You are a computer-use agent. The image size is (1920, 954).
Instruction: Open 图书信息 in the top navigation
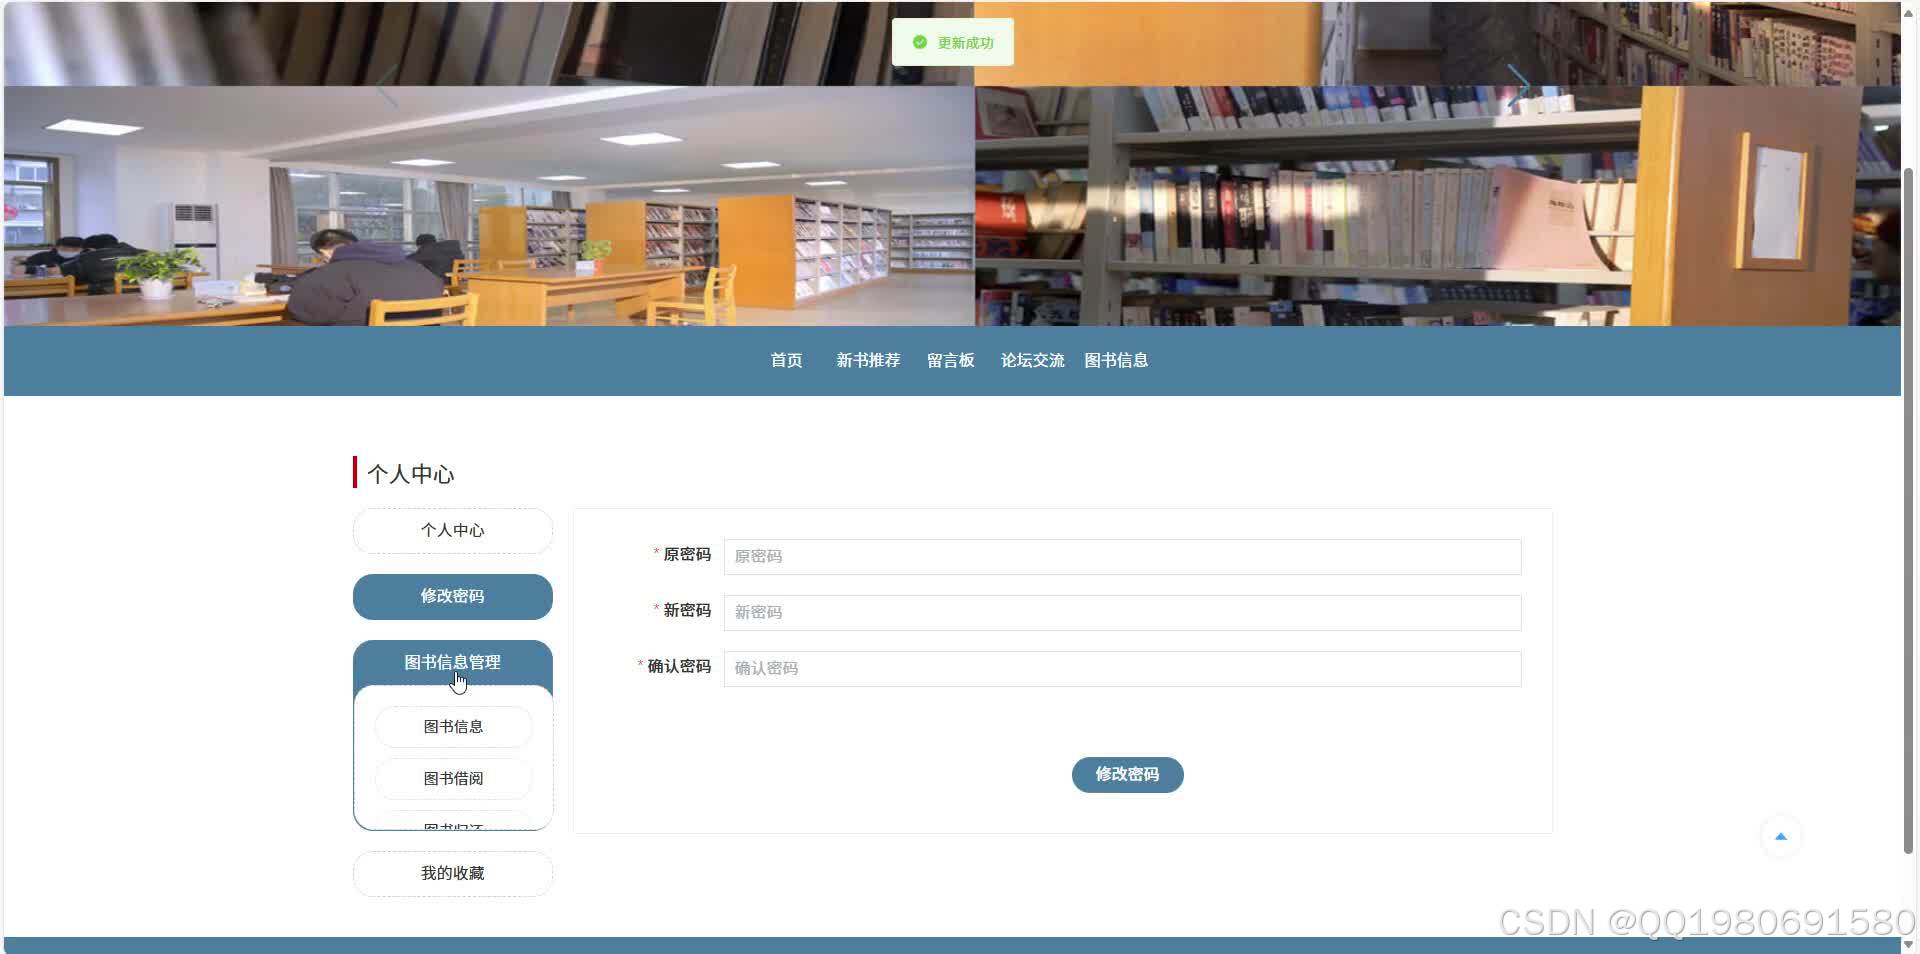1116,360
